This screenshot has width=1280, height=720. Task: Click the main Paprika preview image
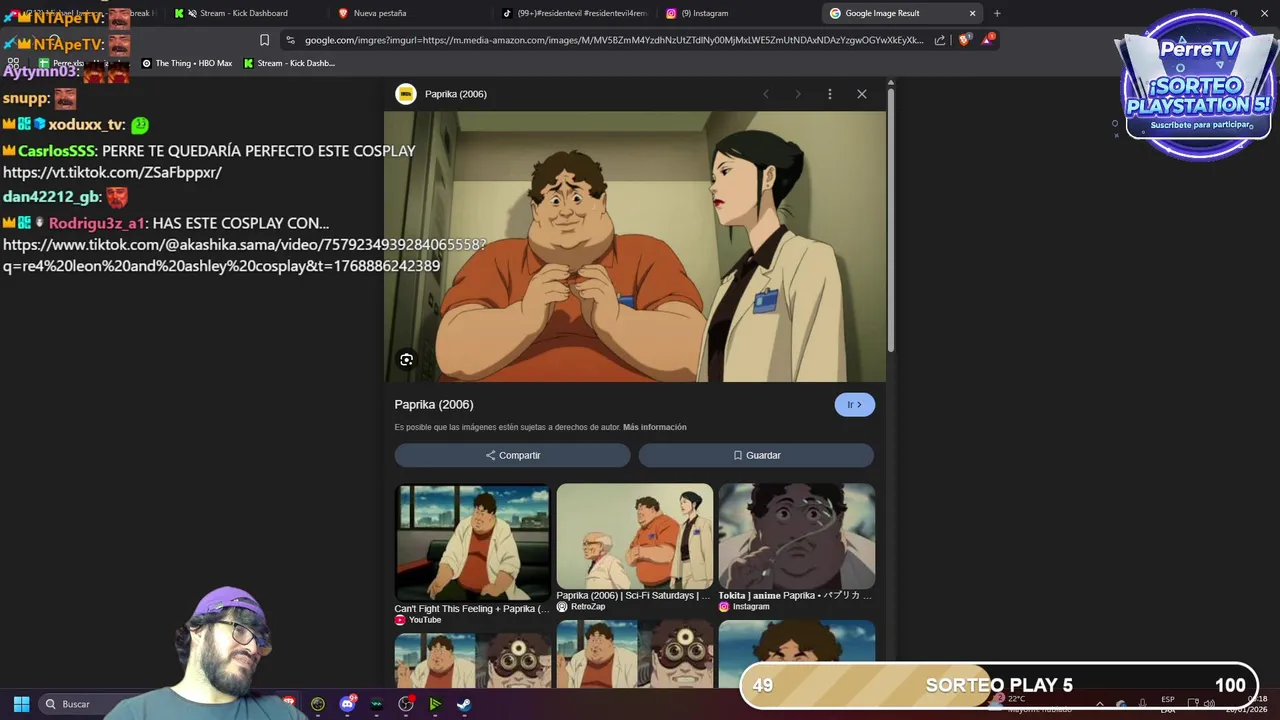[x=635, y=246]
